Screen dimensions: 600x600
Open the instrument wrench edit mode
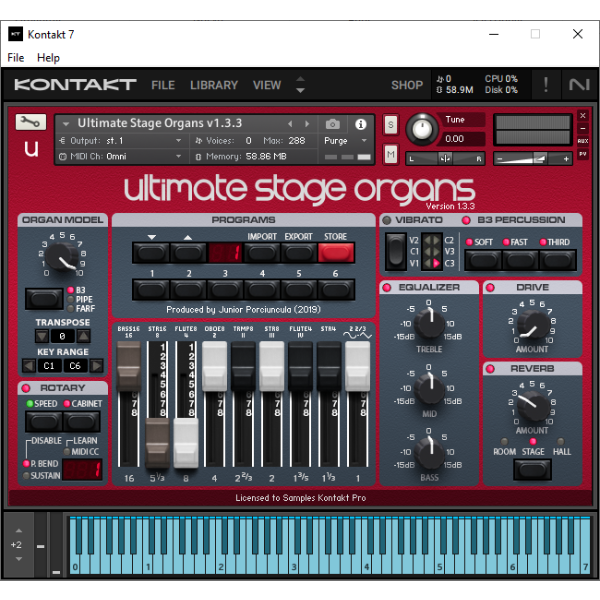31,122
